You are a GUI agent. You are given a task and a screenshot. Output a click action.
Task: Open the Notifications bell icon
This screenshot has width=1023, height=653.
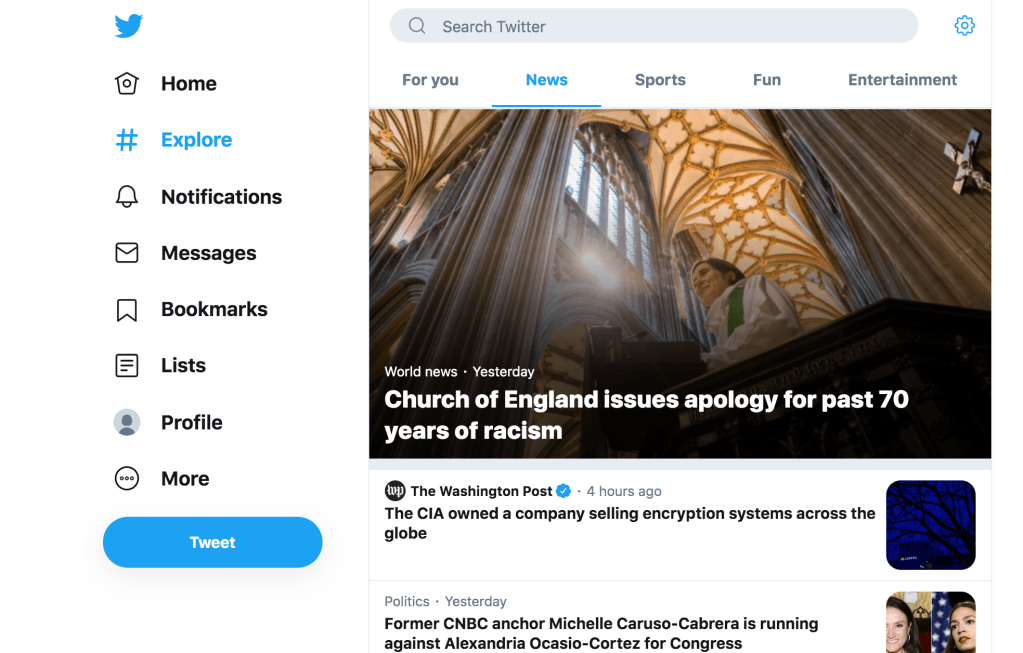(x=127, y=197)
